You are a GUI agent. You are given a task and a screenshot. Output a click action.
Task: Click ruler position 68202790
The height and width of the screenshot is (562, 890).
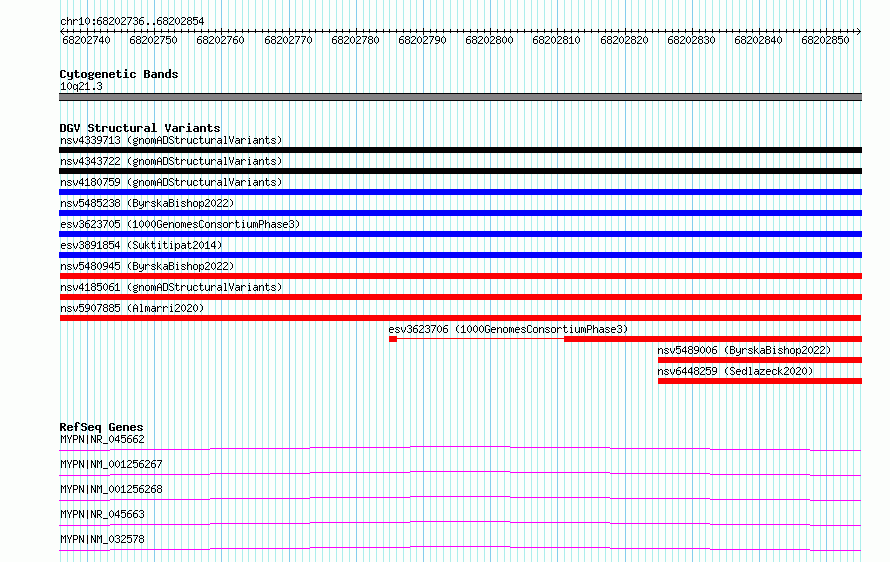click(x=422, y=40)
